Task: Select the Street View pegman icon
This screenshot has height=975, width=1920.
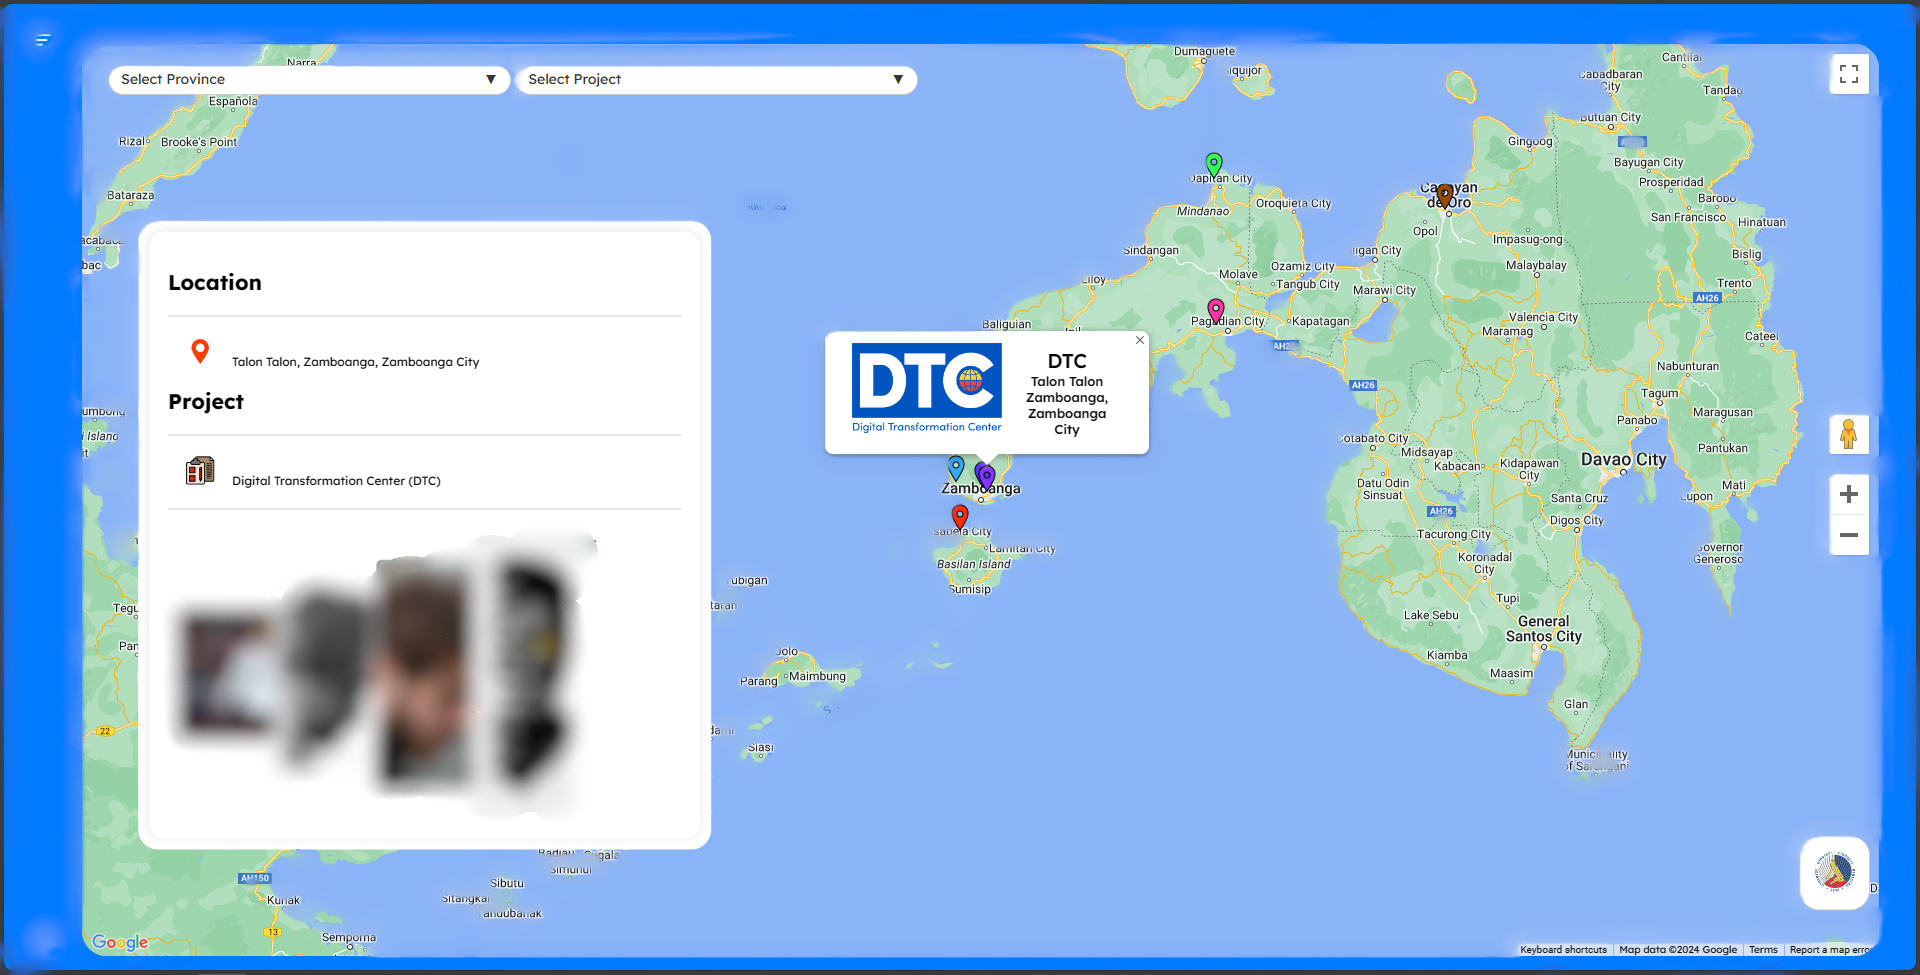Action: click(1849, 435)
